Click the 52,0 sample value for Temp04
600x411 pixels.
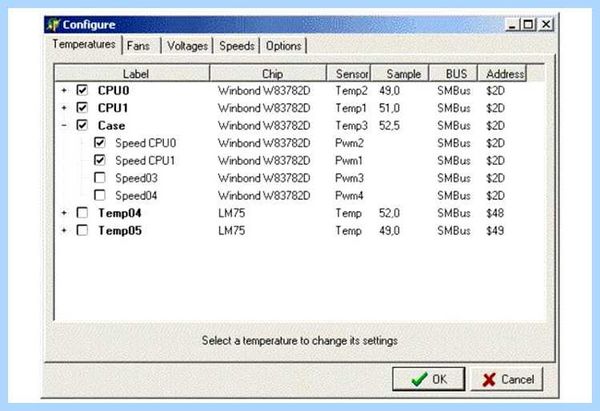pos(390,213)
